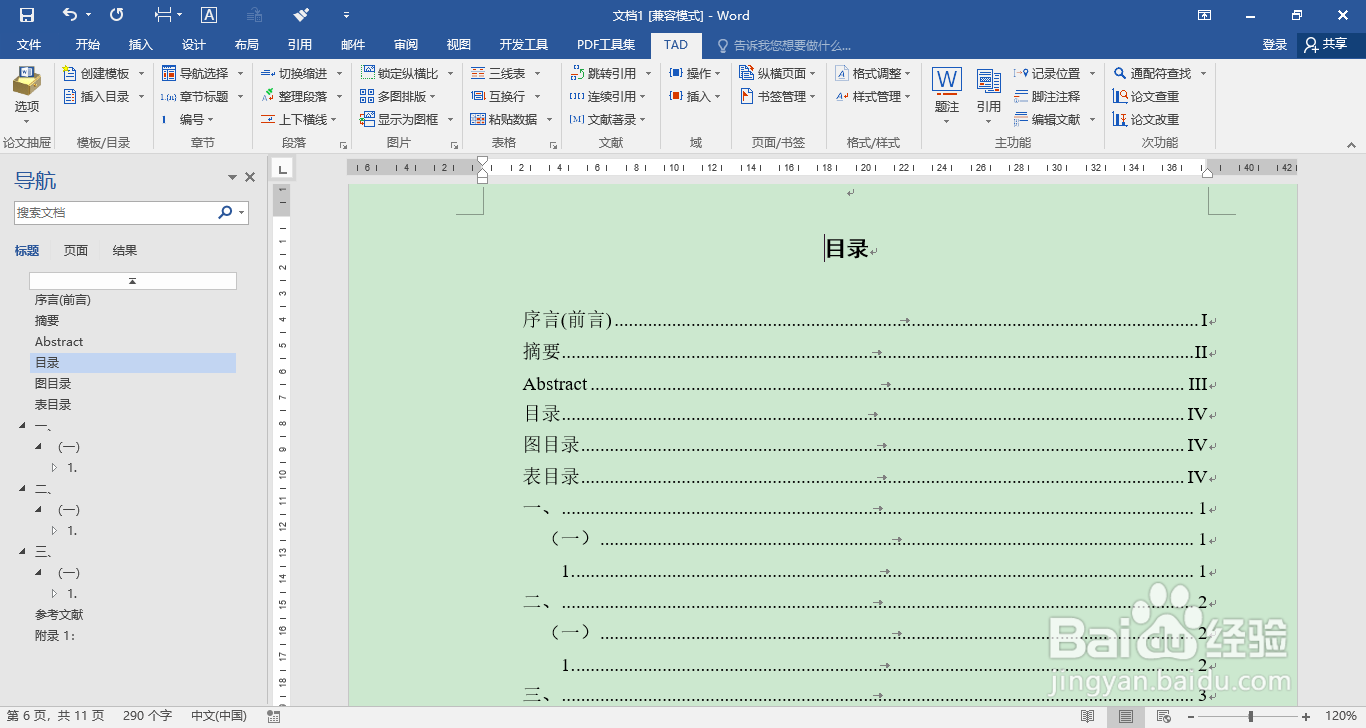The width and height of the screenshot is (1366, 728).
Task: Collapse the 二、 heading in navigation
Action: tap(23, 489)
